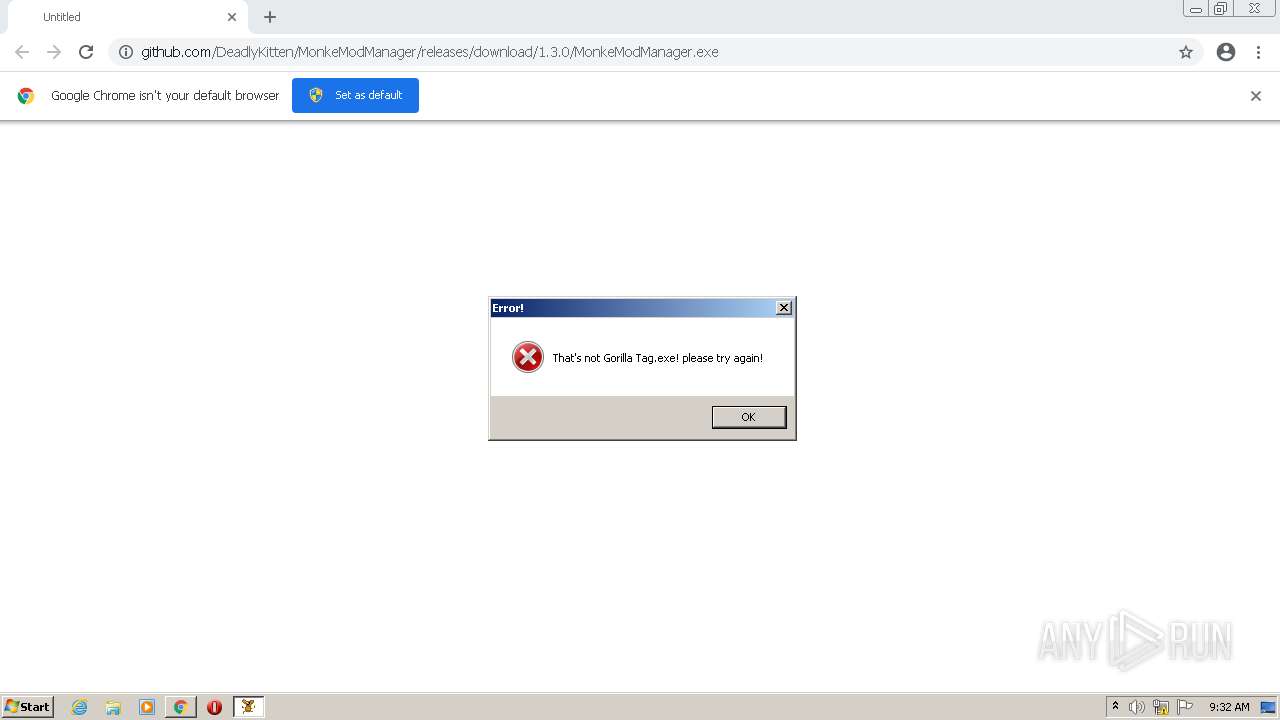The height and width of the screenshot is (720, 1280).
Task: Click 'Google Chrome isn't your default browser' text
Action: click(165, 96)
